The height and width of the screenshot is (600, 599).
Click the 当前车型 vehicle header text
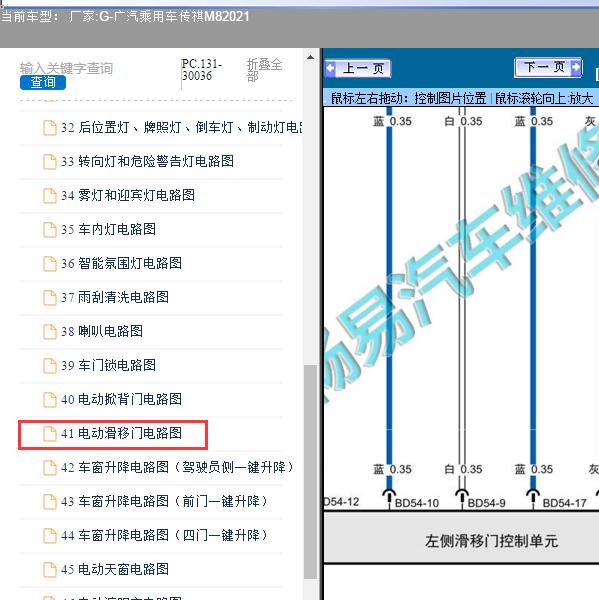(x=125, y=16)
